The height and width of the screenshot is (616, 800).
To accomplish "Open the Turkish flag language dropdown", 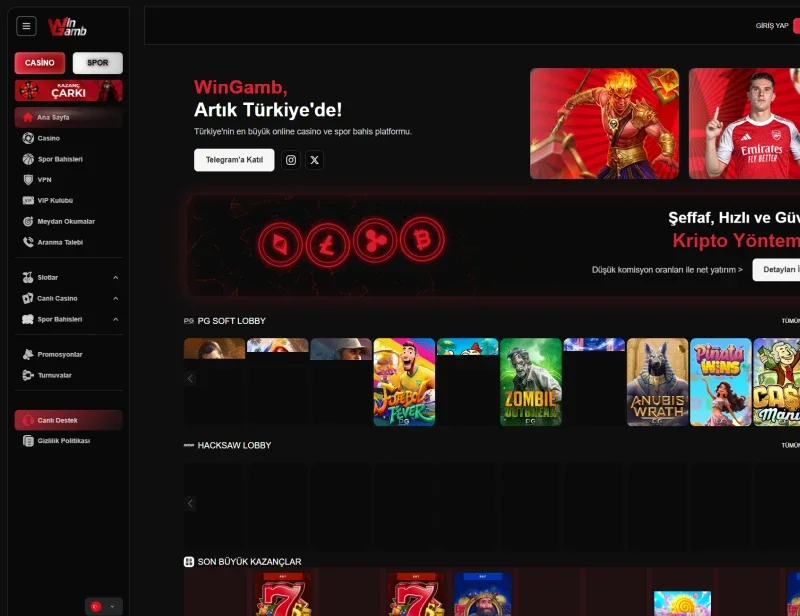I will (104, 606).
